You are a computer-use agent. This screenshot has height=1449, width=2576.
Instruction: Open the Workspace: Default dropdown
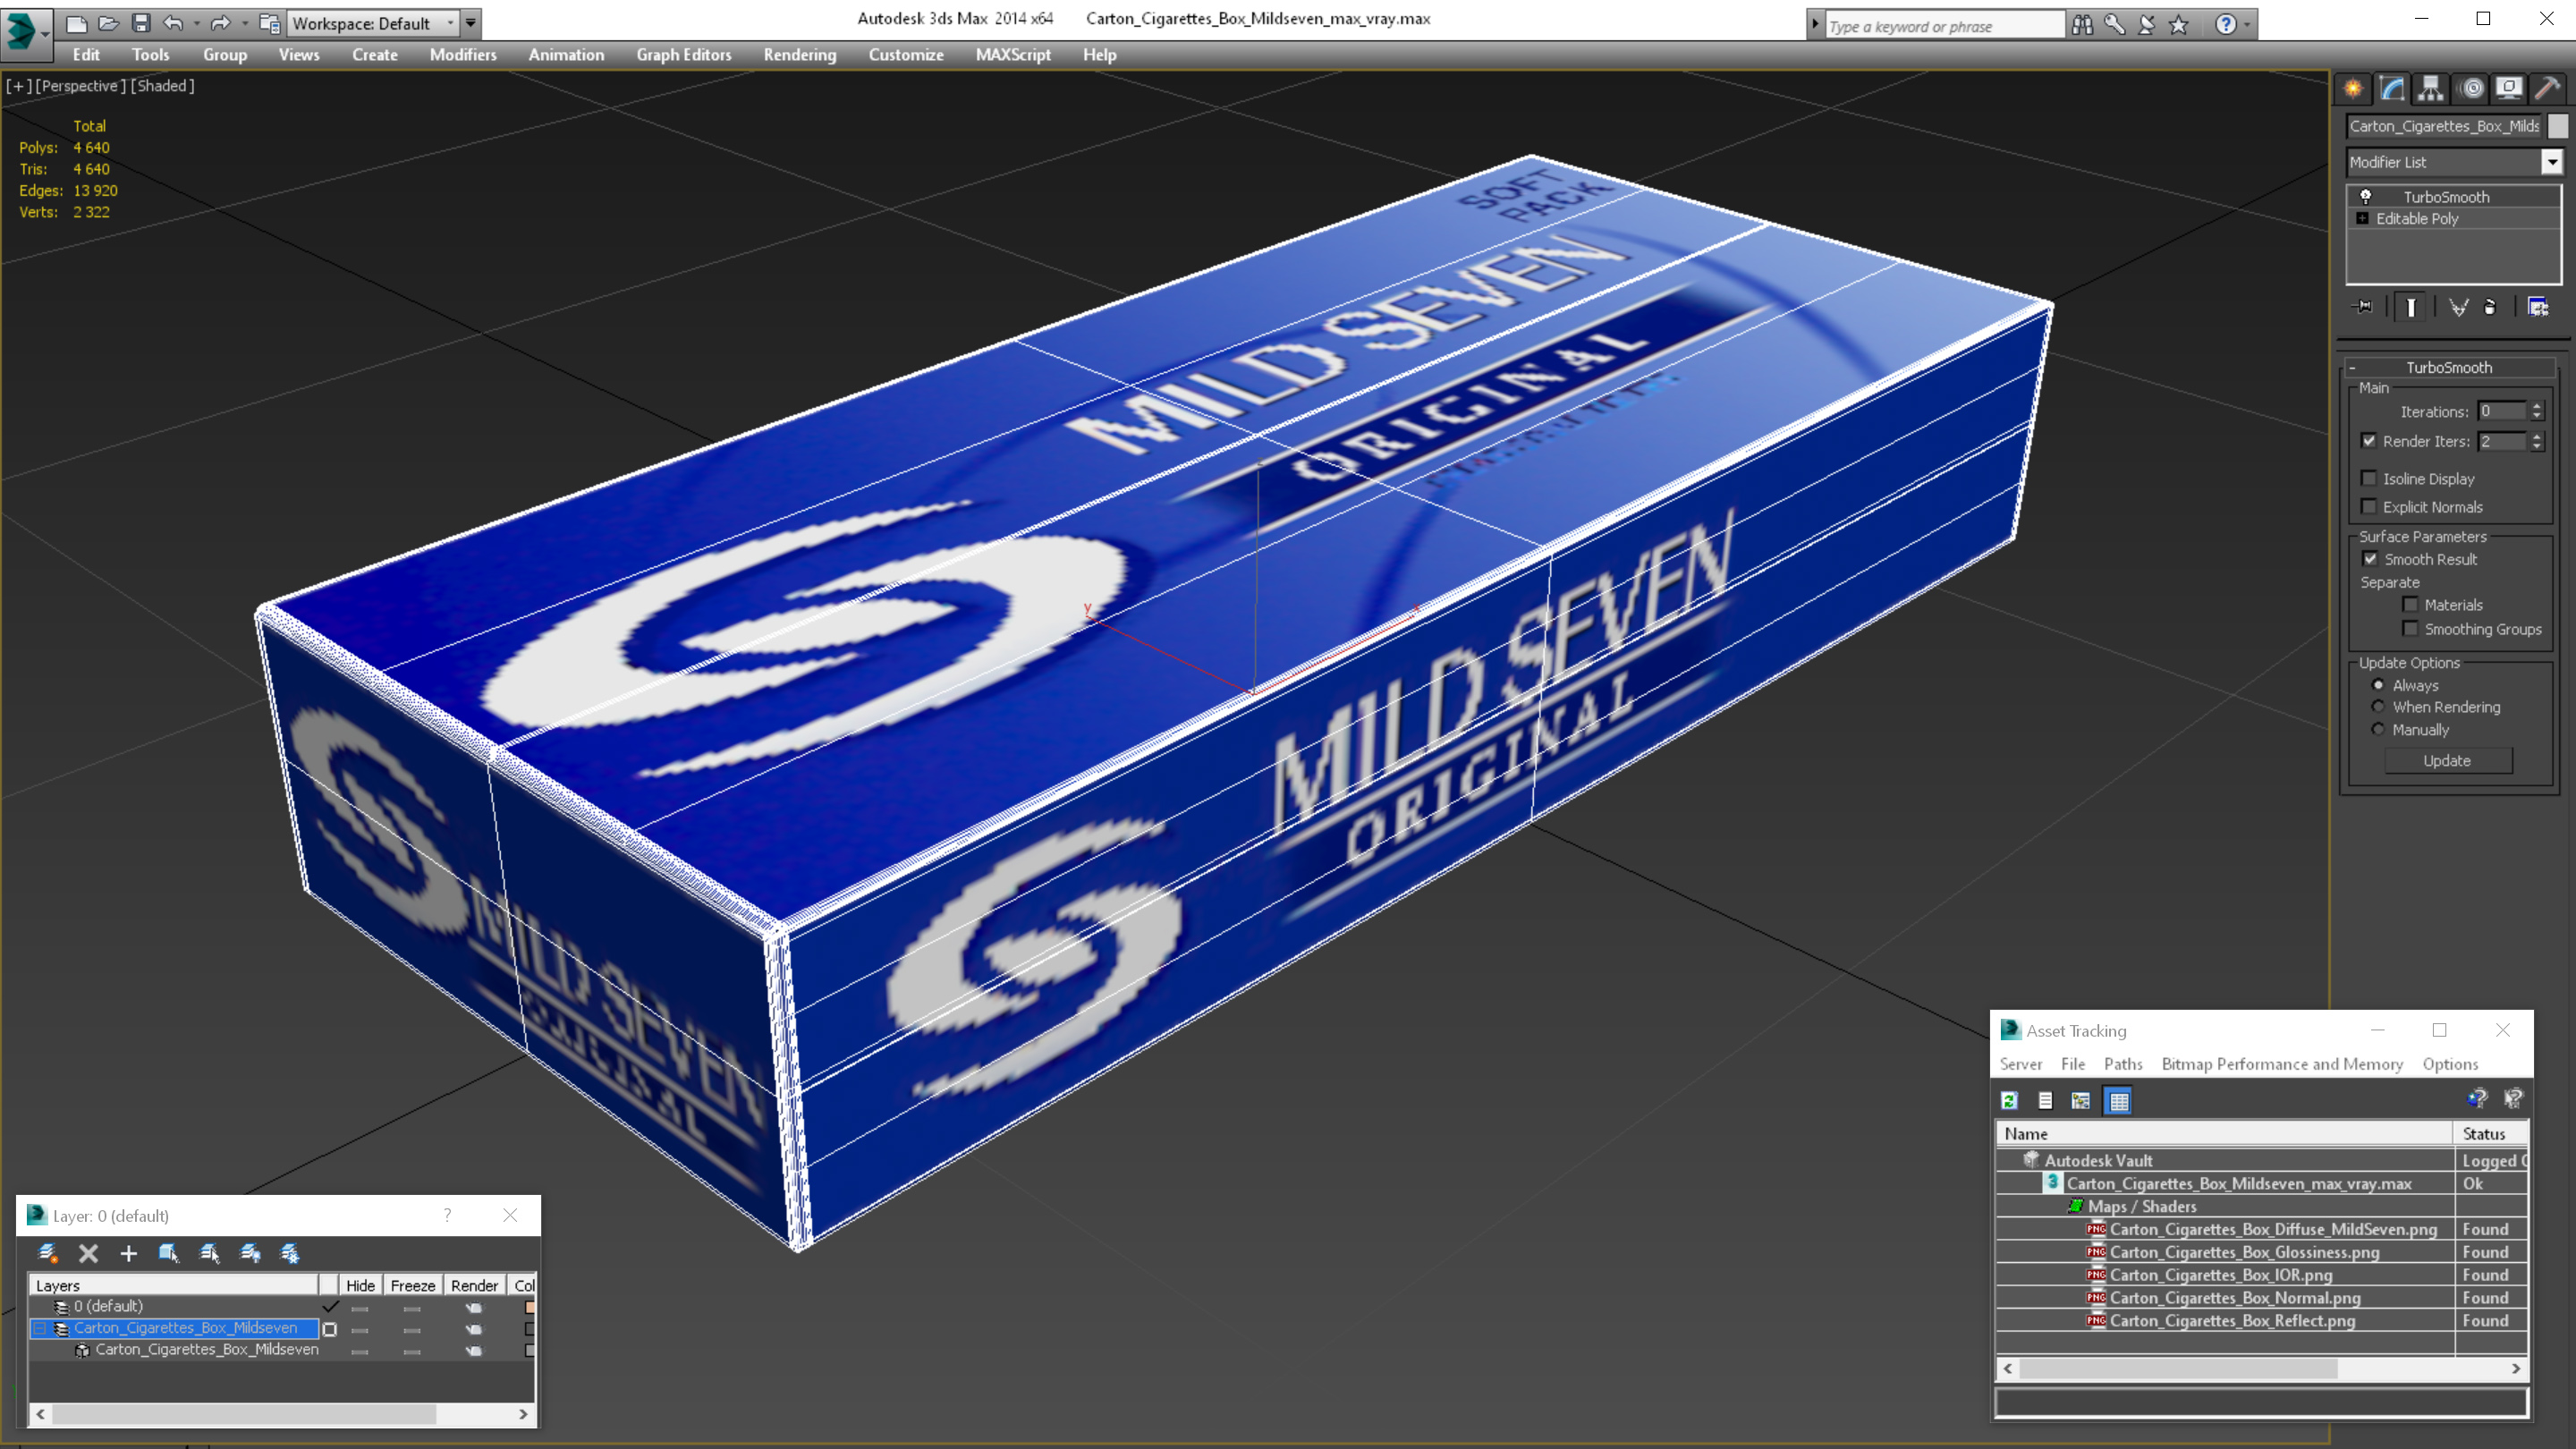coord(372,23)
